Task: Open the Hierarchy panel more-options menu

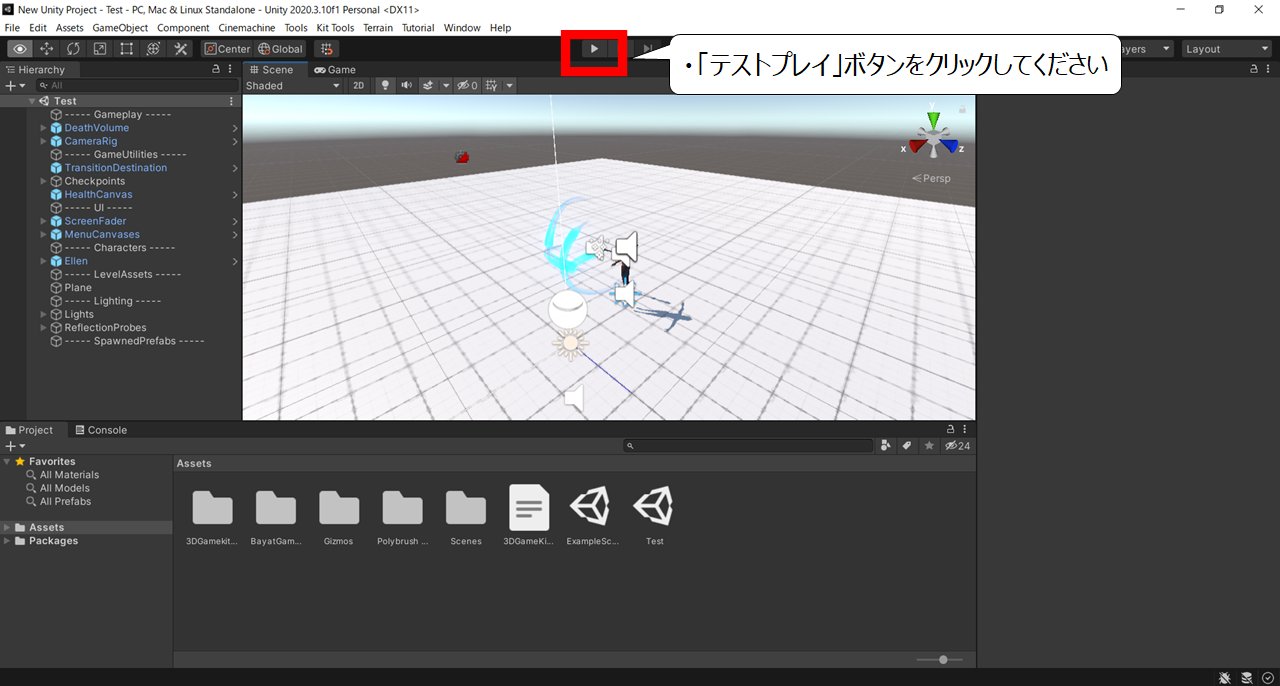Action: (231, 70)
